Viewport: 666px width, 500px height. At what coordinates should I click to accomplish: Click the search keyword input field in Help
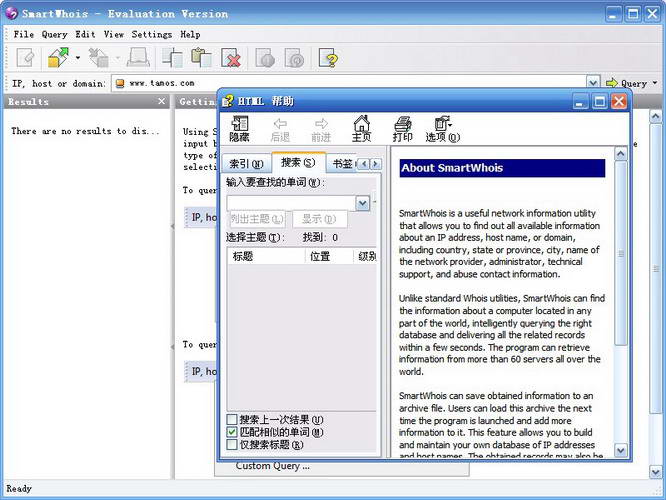pyautogui.click(x=291, y=203)
